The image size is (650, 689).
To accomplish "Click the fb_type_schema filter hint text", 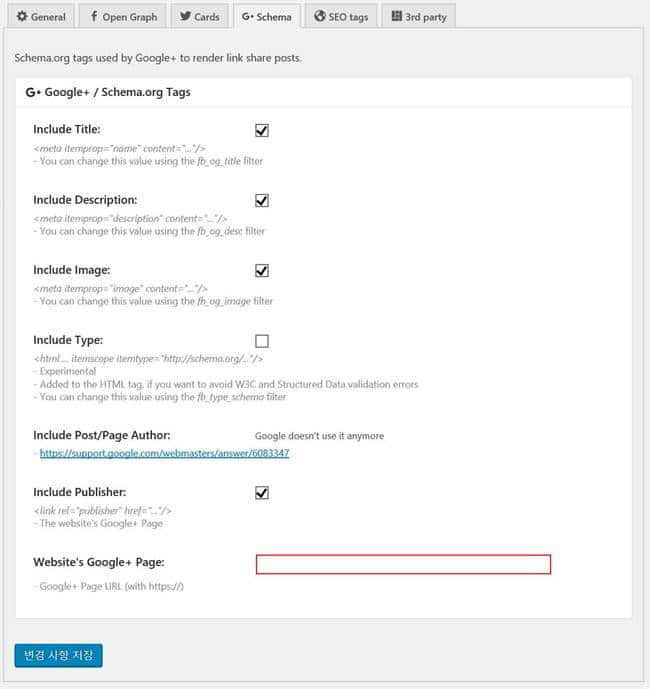I will pyautogui.click(x=160, y=397).
